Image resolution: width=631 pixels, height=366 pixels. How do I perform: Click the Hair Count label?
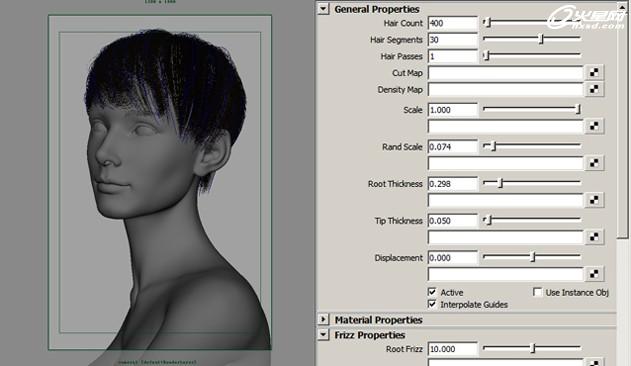[403, 23]
